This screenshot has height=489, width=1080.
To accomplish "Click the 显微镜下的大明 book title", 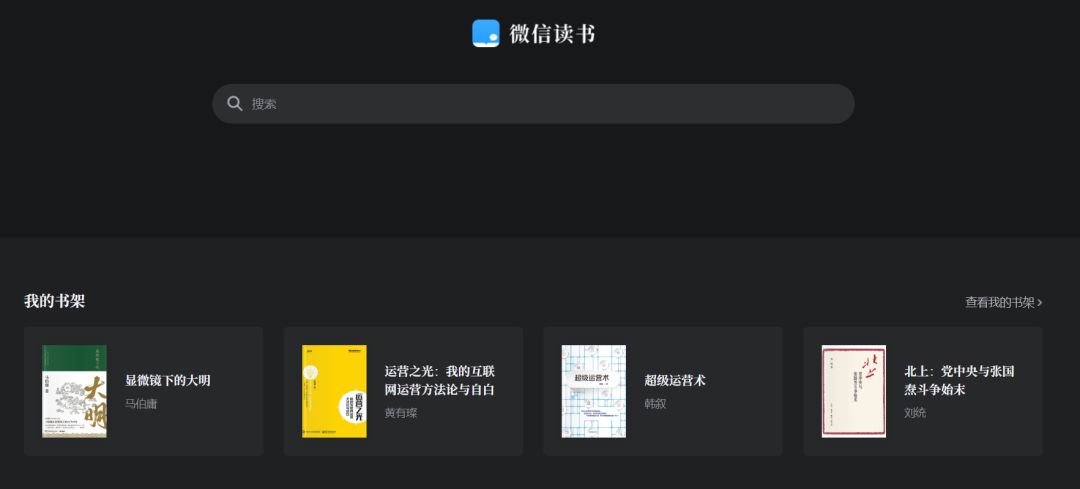I will coord(168,380).
